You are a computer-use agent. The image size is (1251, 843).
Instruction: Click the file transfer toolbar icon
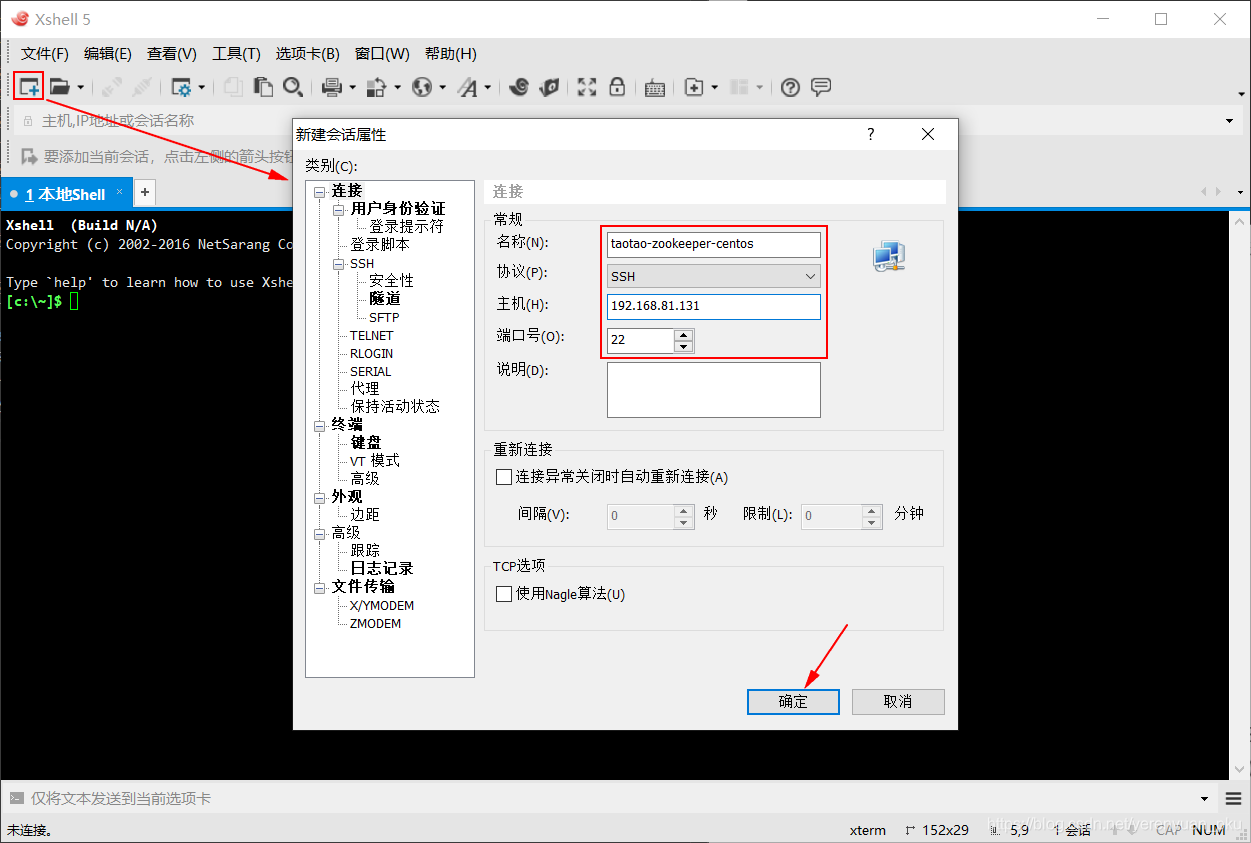(x=377, y=87)
